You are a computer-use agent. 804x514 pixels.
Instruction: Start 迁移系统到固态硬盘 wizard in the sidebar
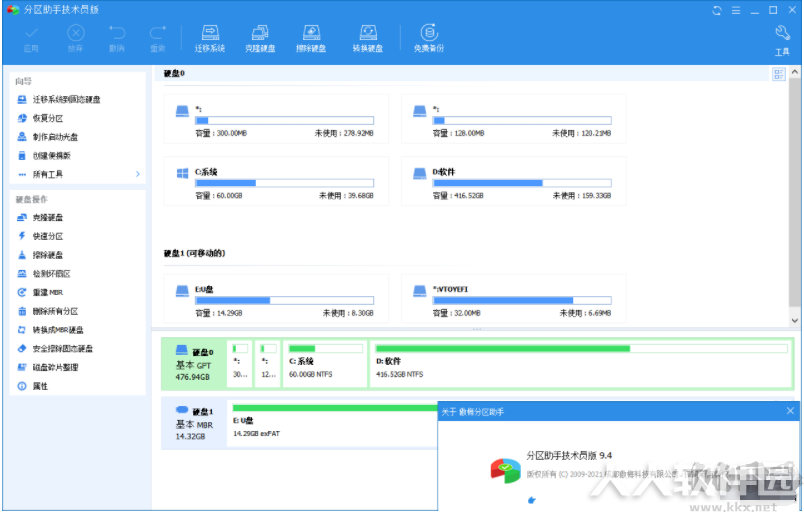click(x=59, y=100)
